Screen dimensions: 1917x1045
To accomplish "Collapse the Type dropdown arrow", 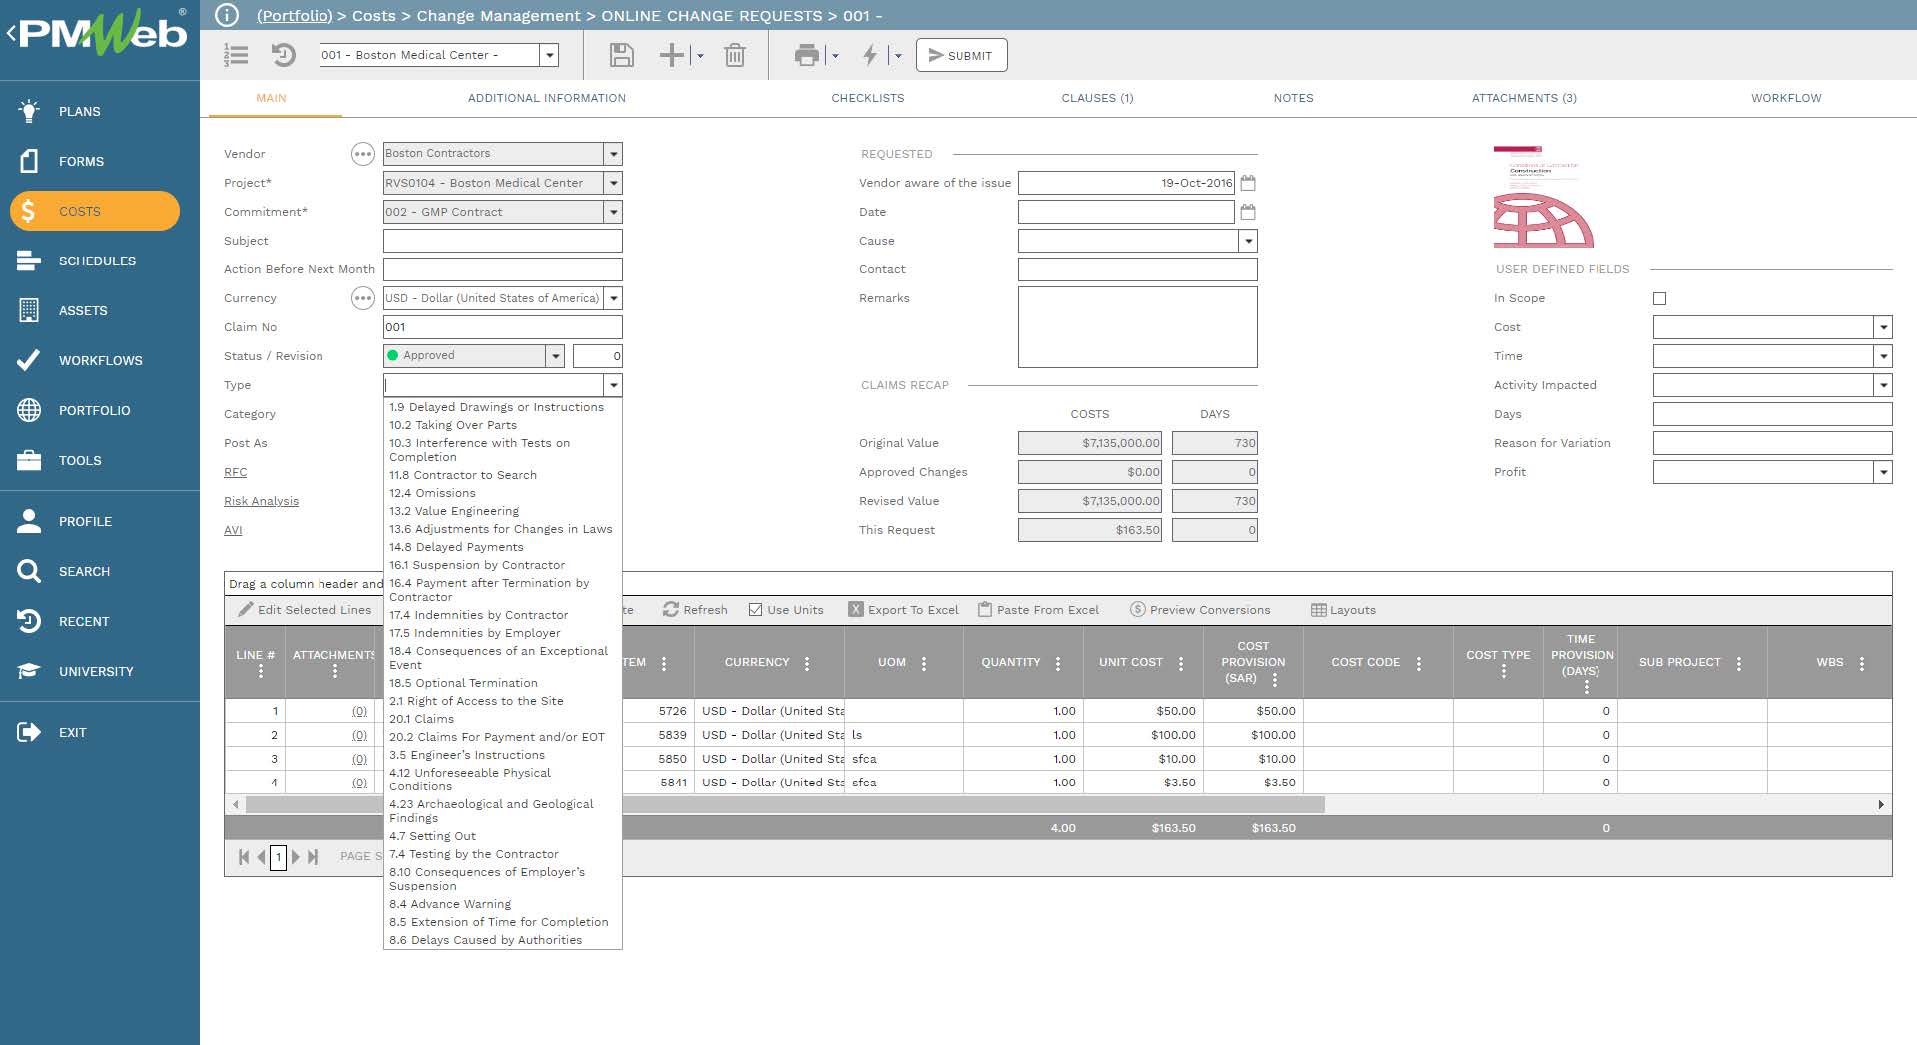I will [613, 385].
